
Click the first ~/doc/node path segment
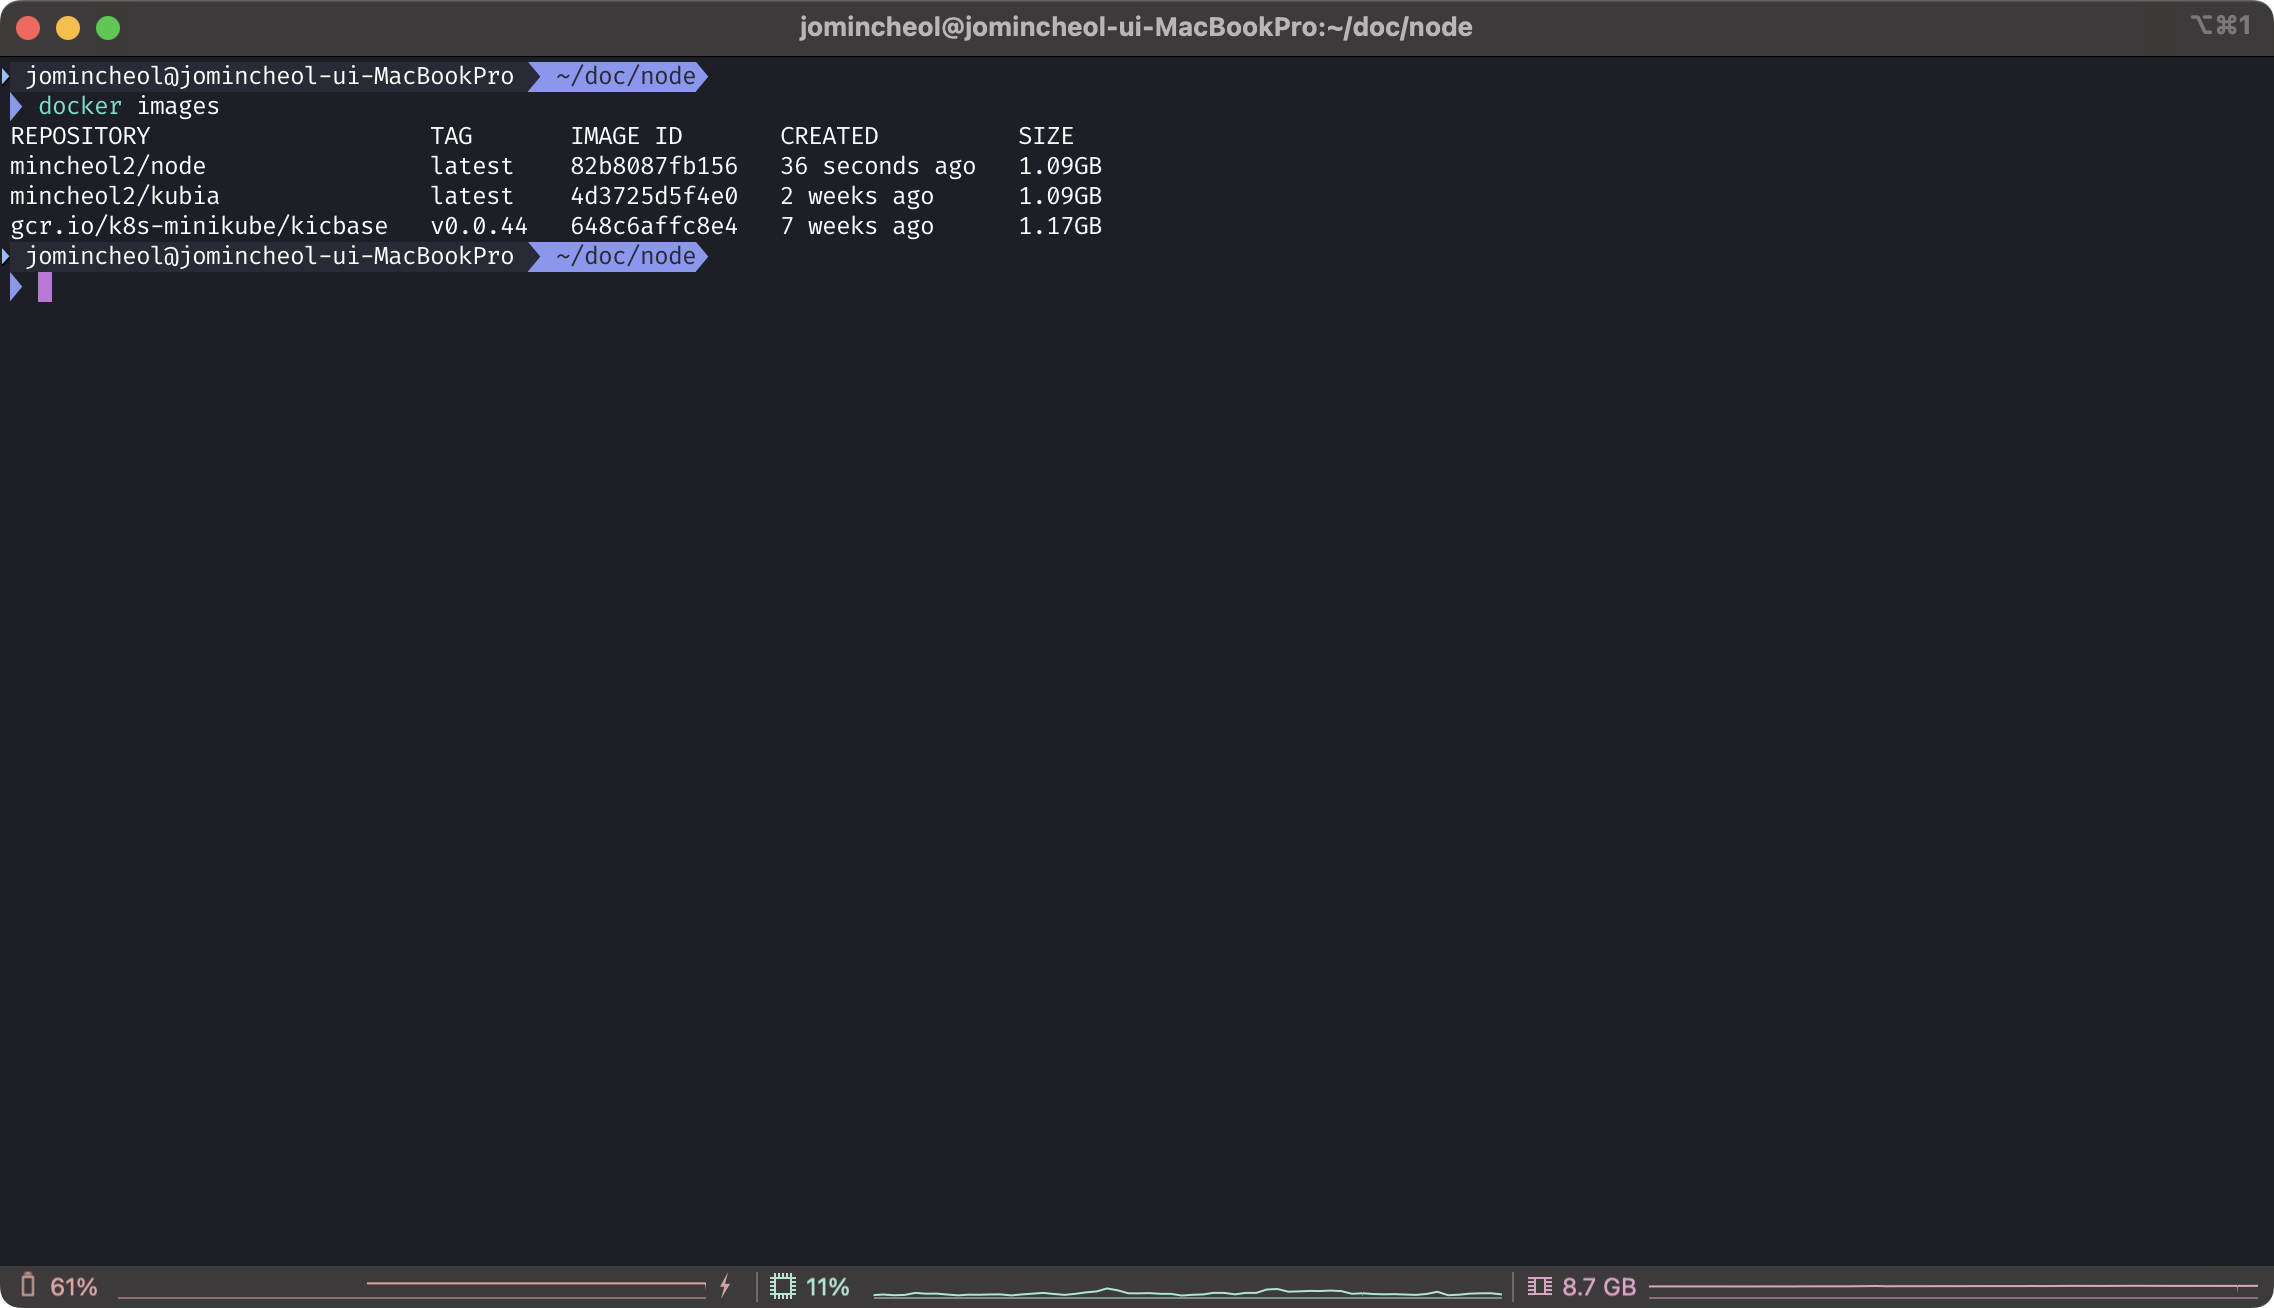pyautogui.click(x=624, y=76)
